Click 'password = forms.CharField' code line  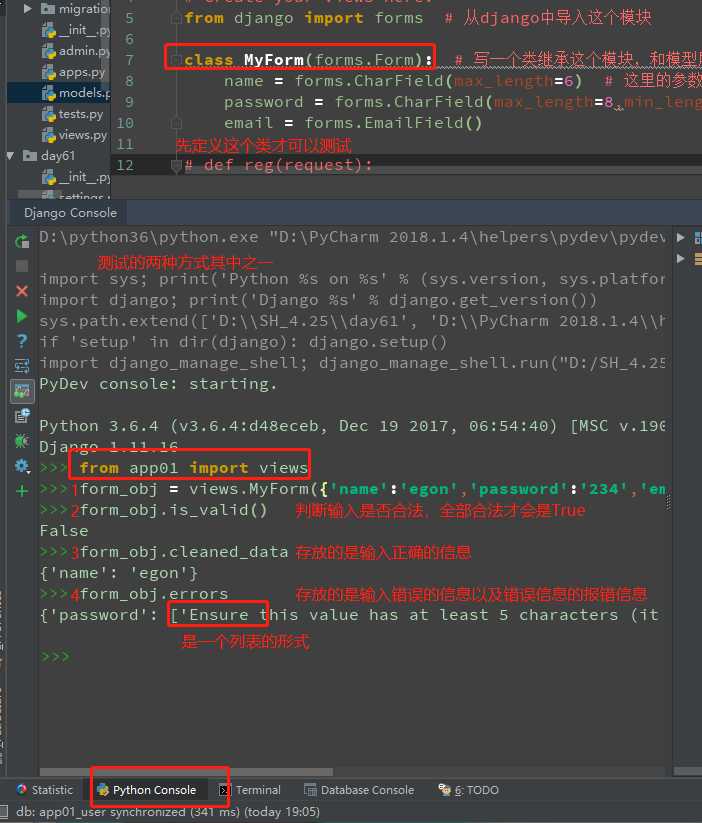pyautogui.click(x=463, y=102)
